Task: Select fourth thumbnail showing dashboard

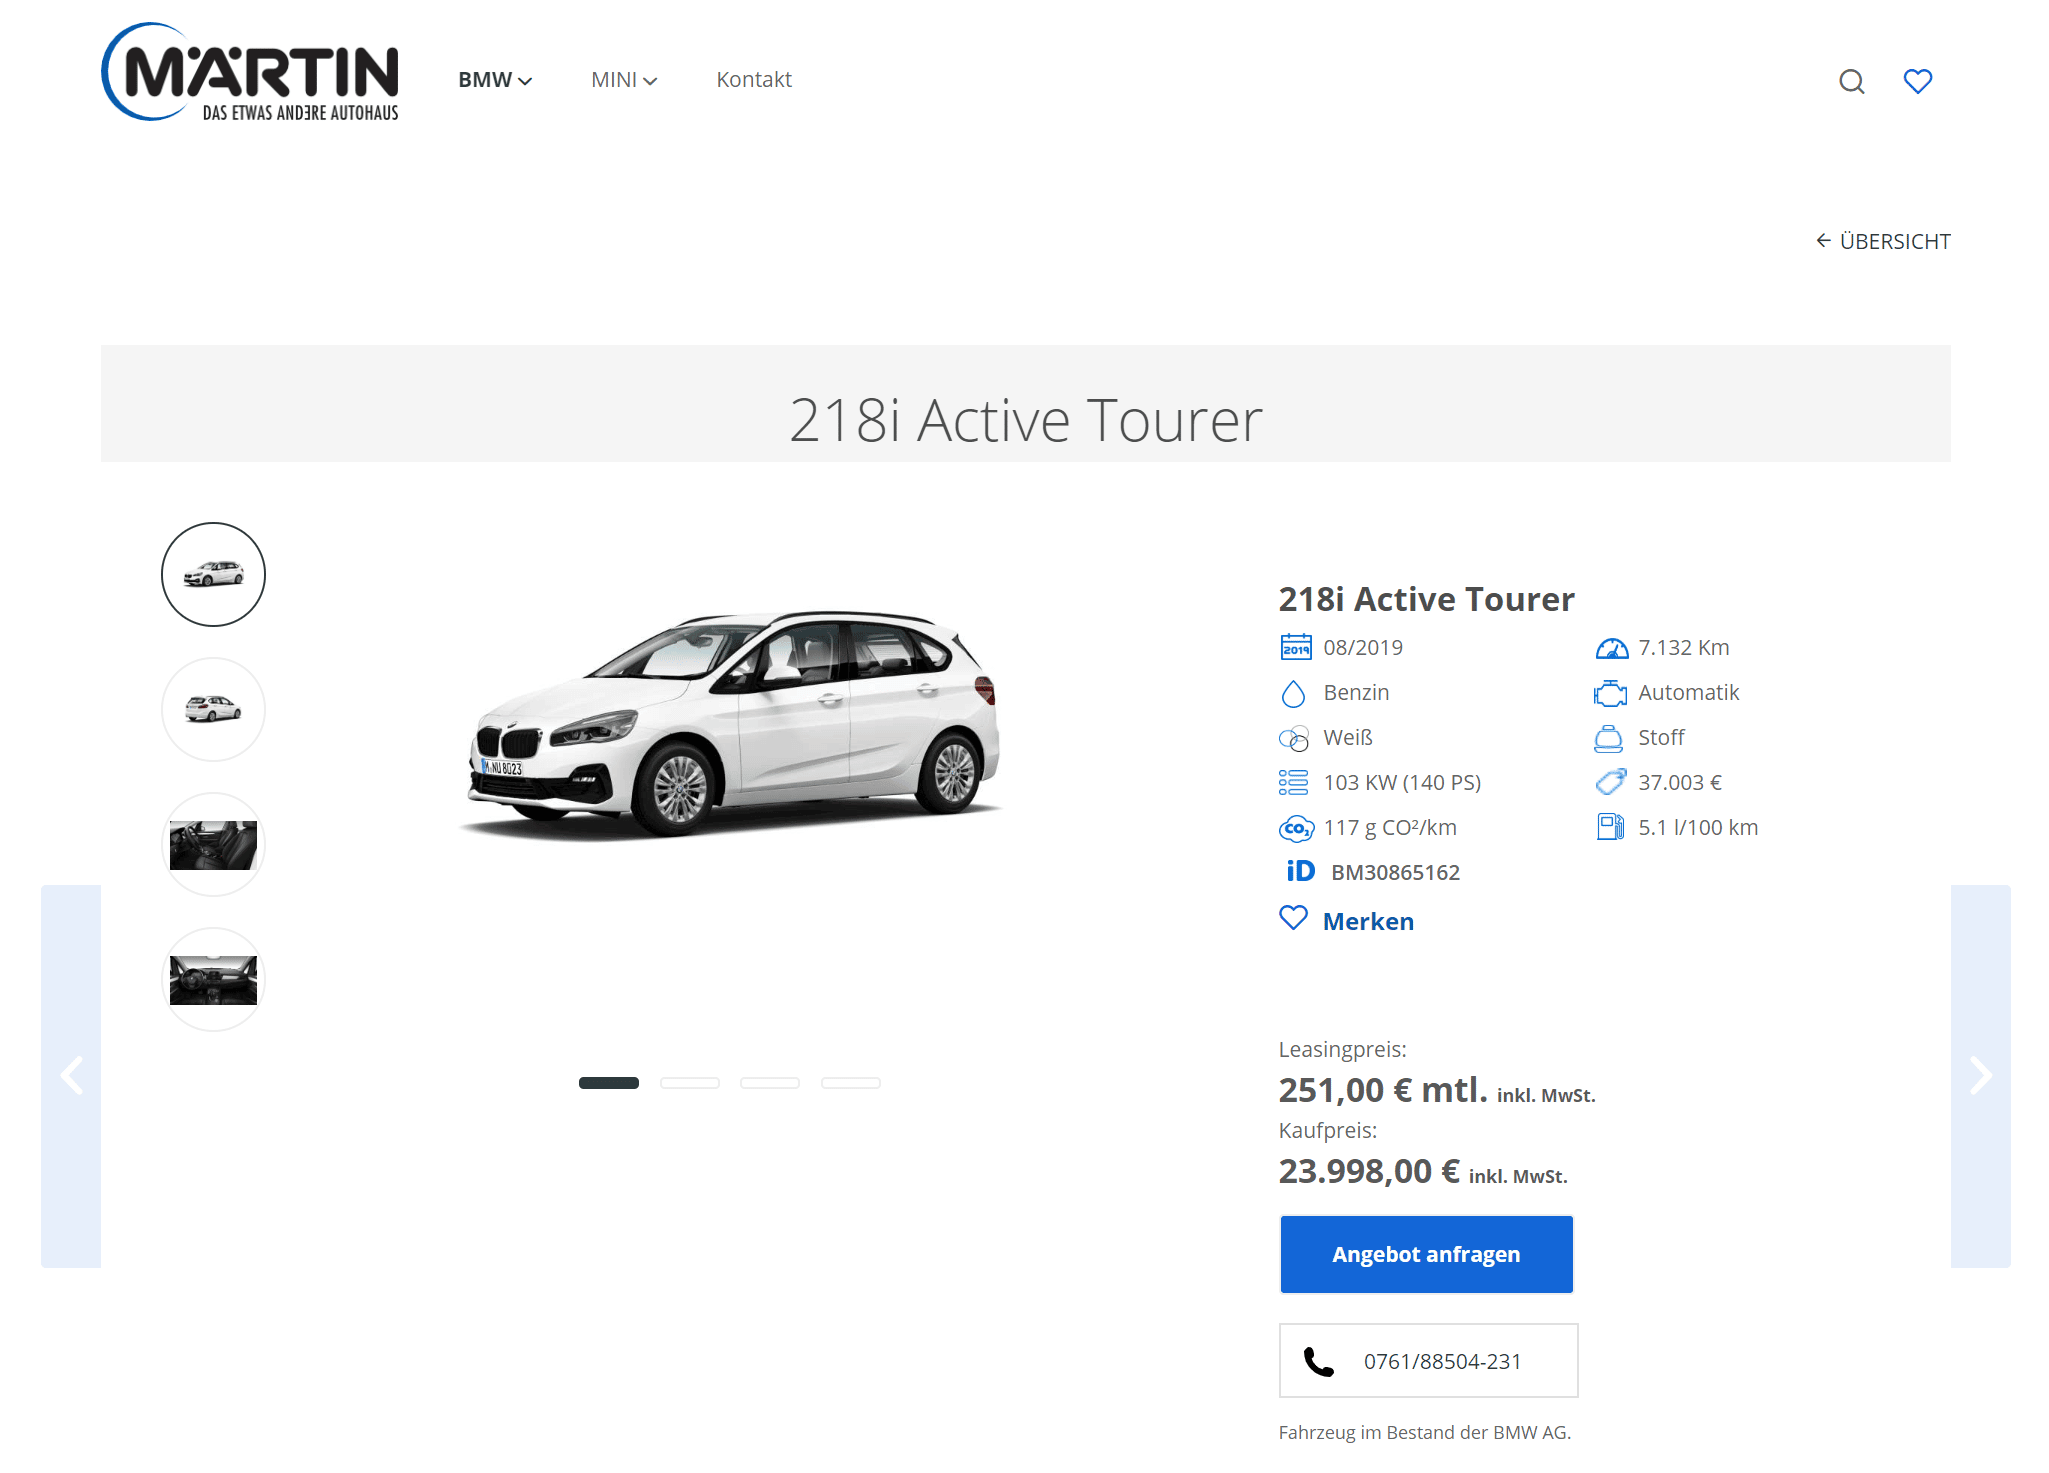Action: [213, 980]
